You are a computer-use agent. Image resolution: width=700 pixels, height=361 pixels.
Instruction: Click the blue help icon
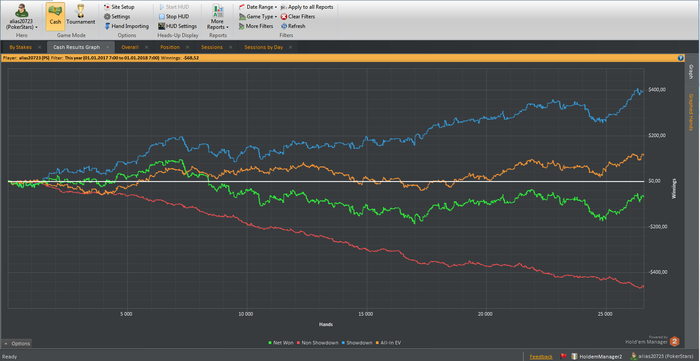(681, 58)
